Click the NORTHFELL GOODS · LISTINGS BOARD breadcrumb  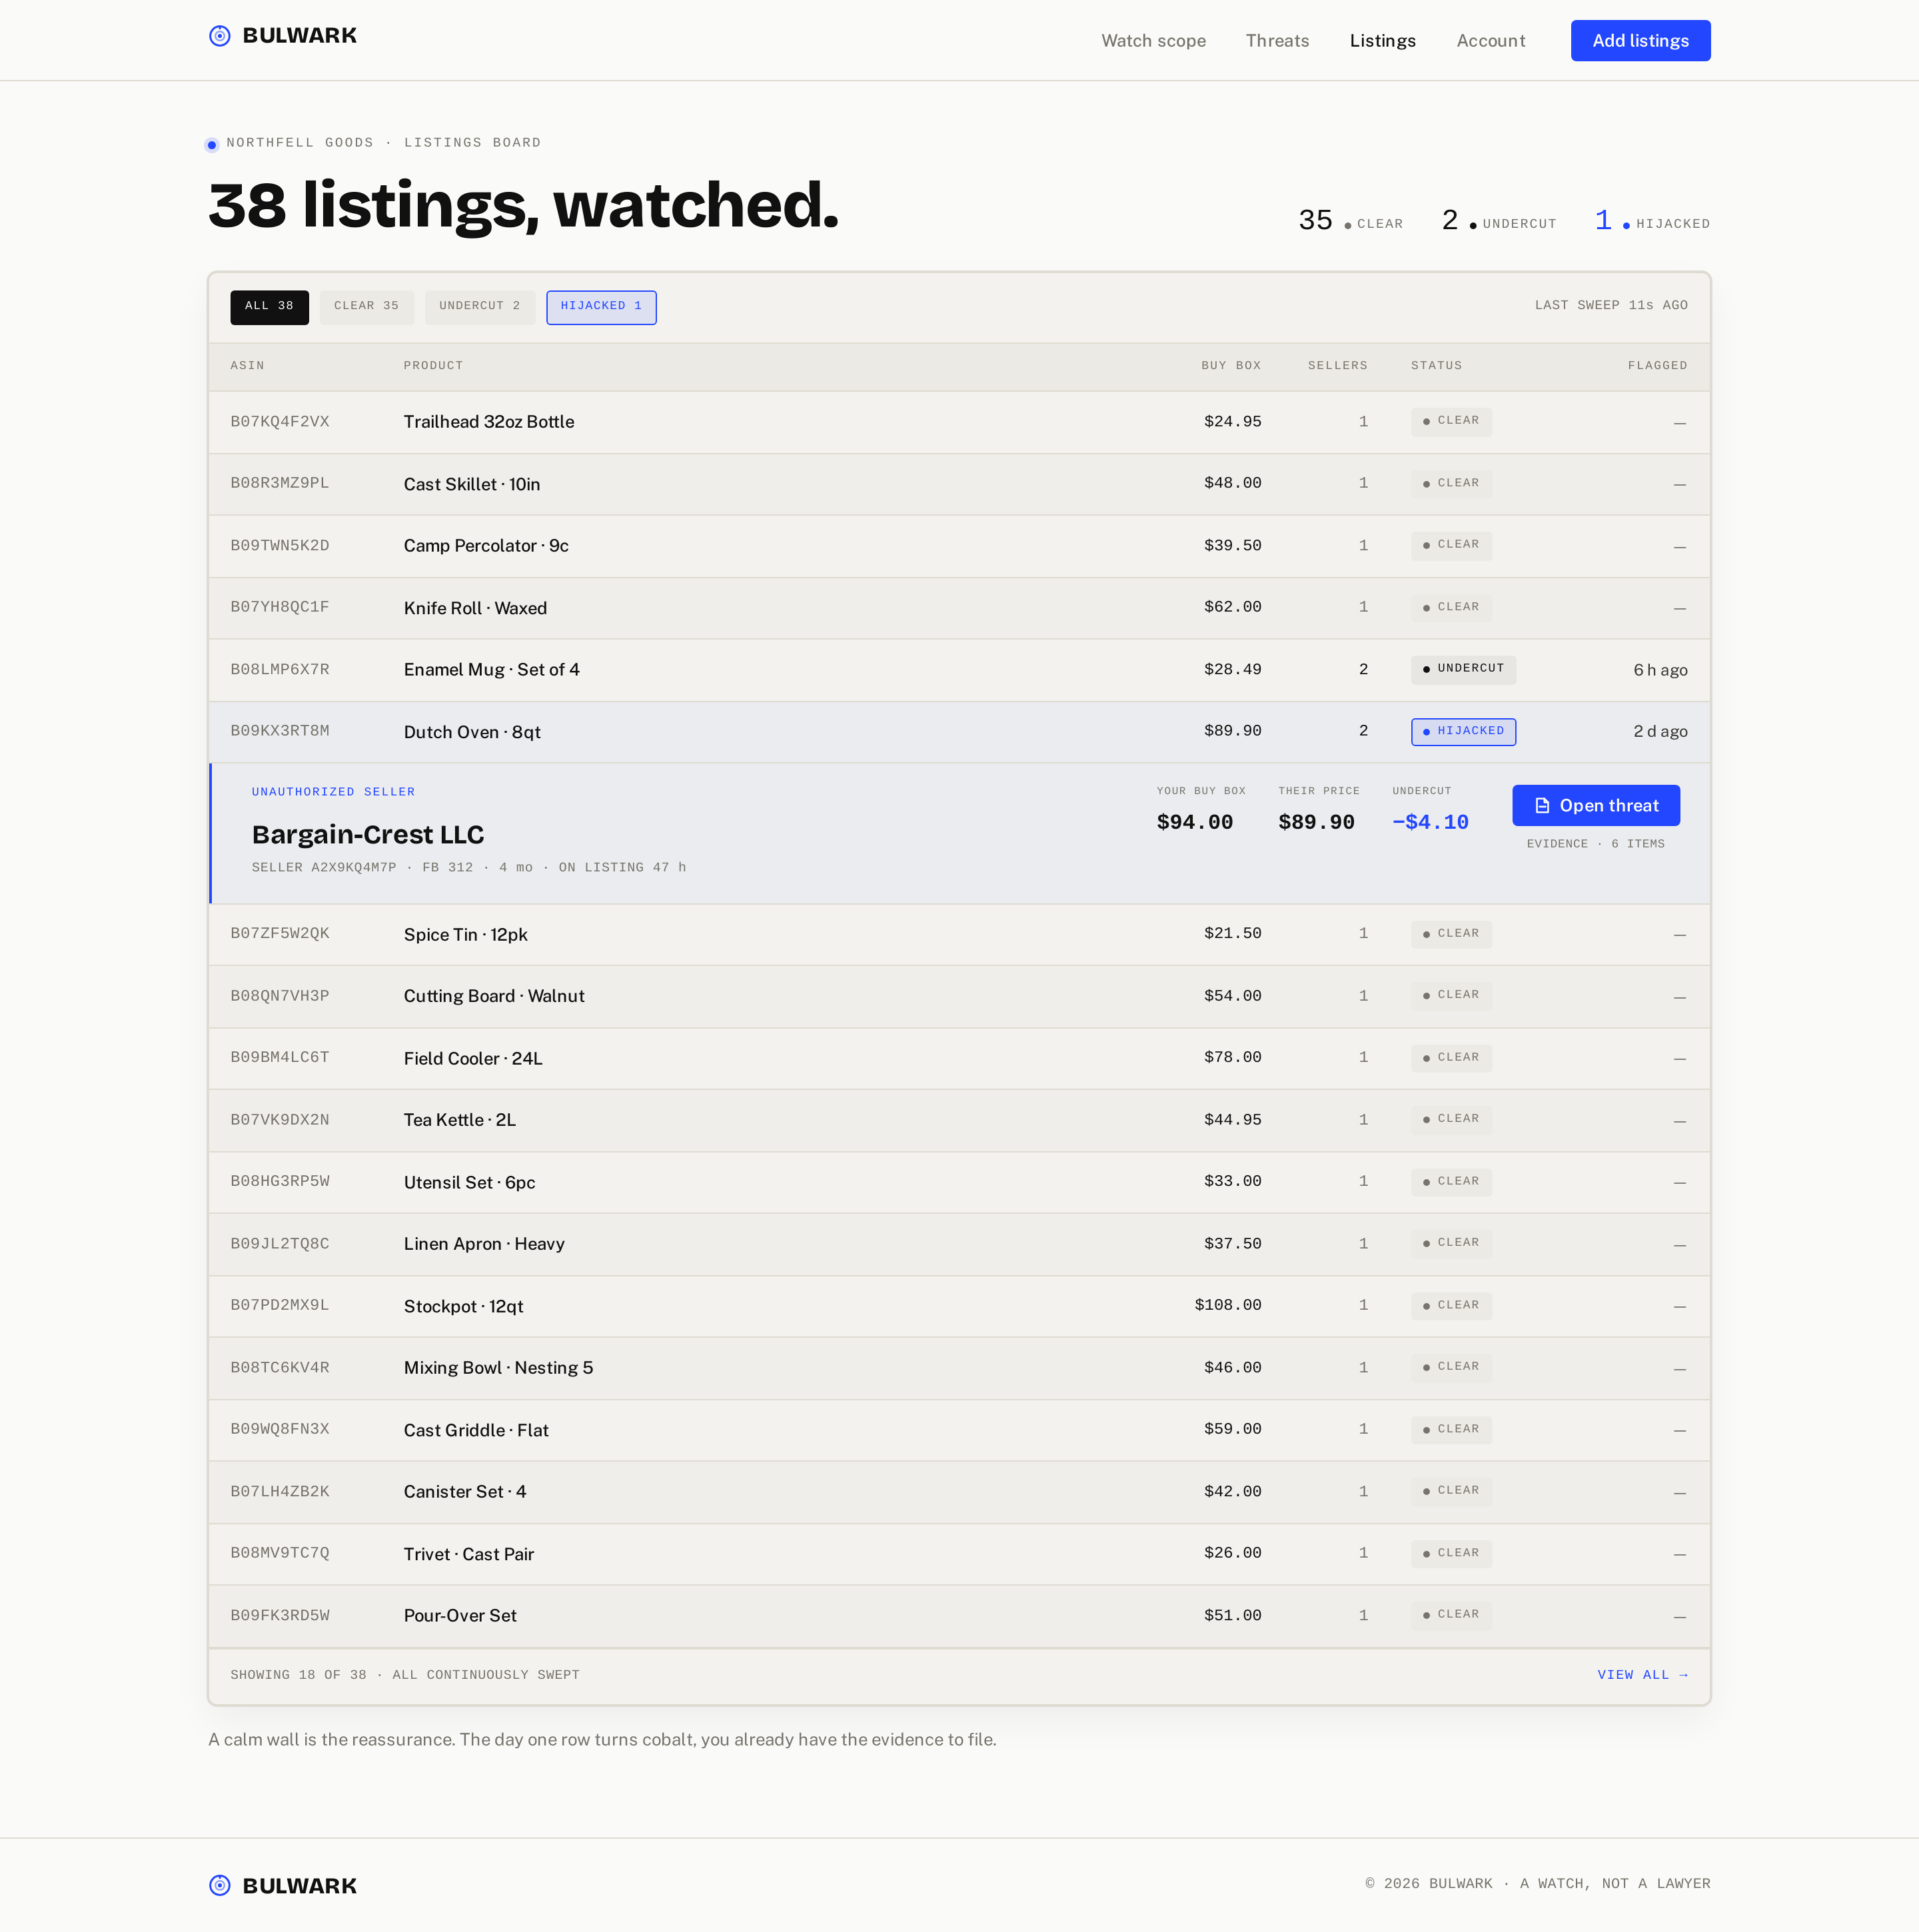coord(383,143)
